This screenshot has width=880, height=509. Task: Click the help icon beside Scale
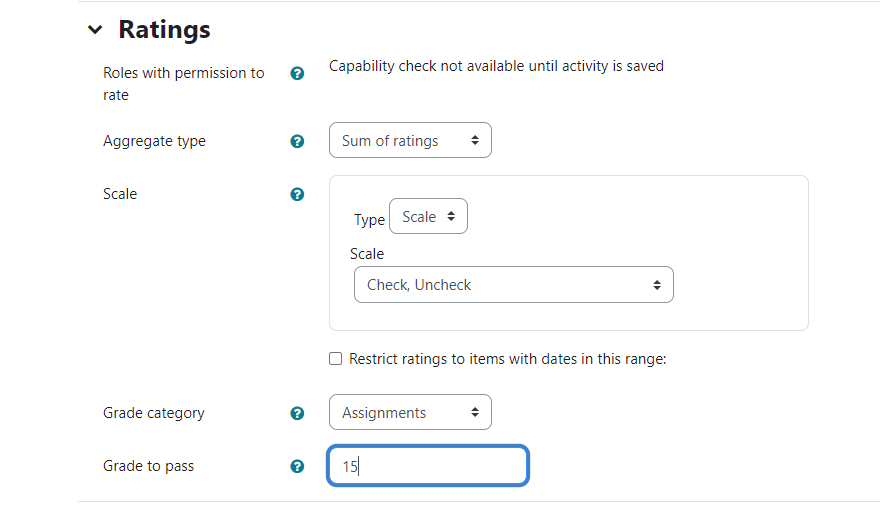(297, 194)
